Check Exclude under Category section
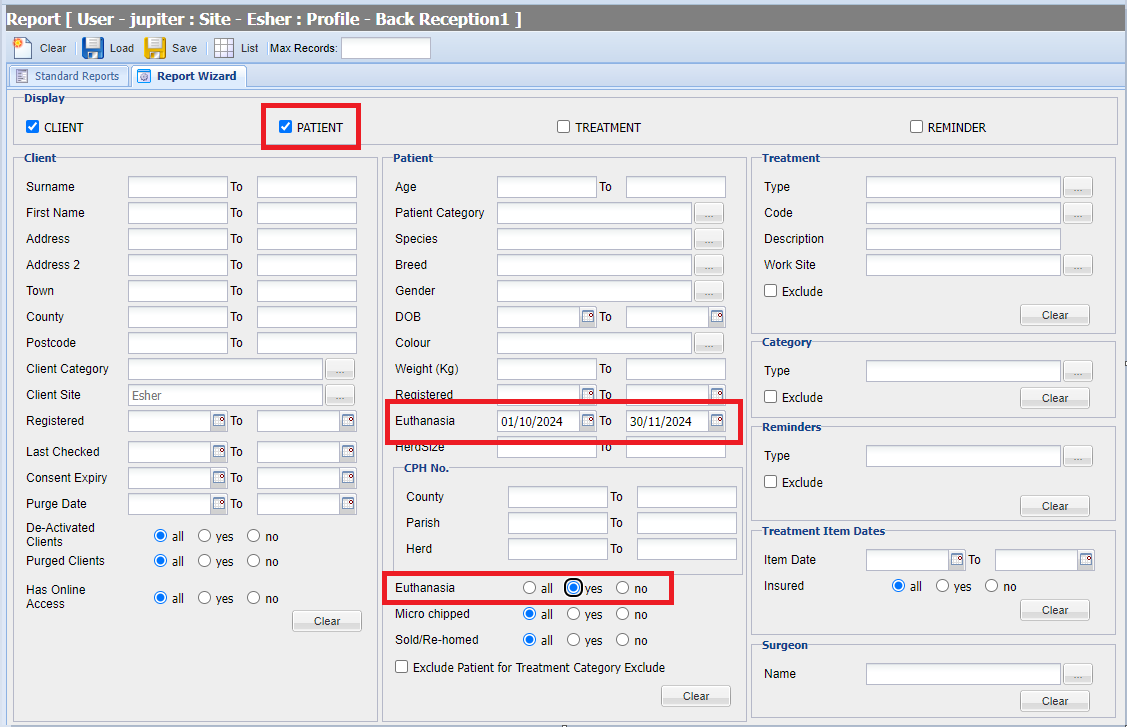 point(770,396)
